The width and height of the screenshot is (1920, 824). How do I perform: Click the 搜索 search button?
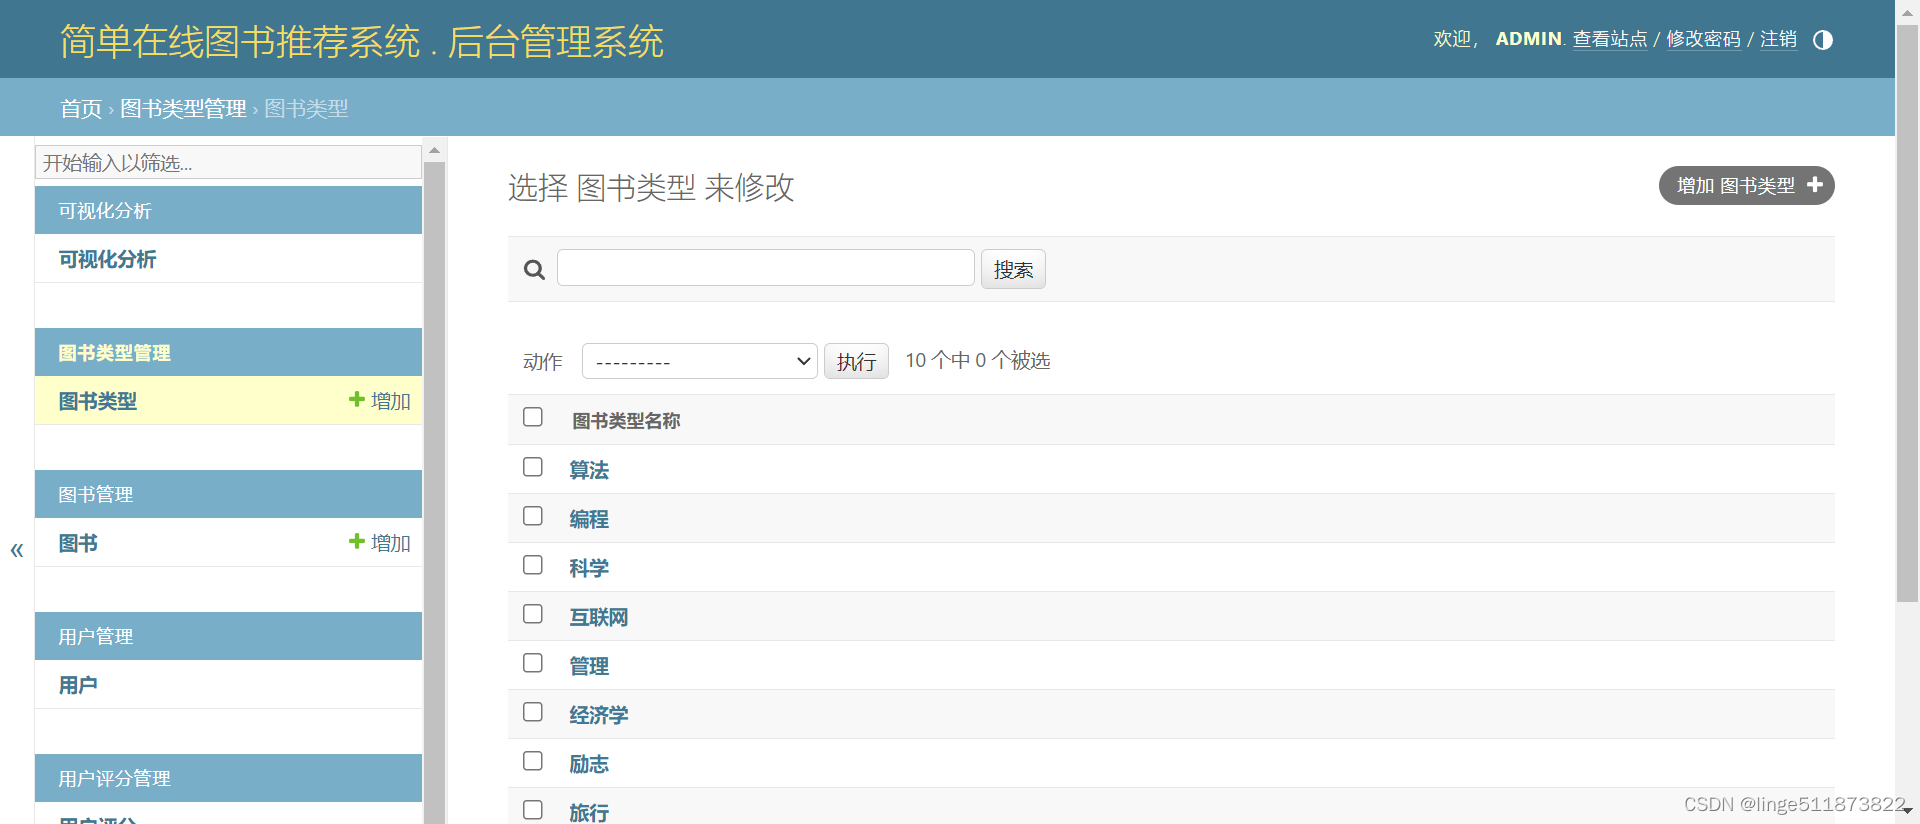(1013, 269)
